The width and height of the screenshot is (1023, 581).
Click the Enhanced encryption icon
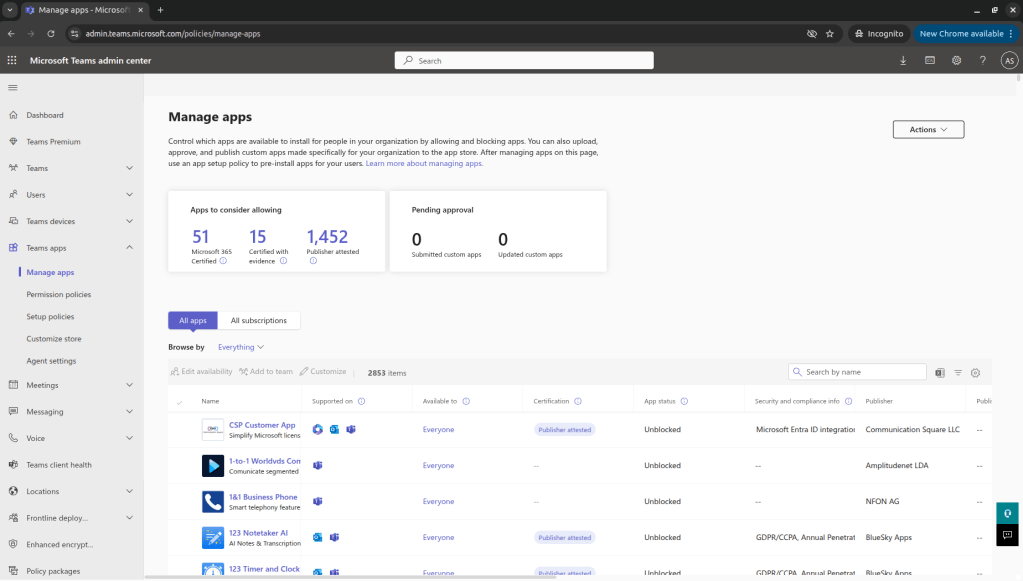[x=13, y=544]
